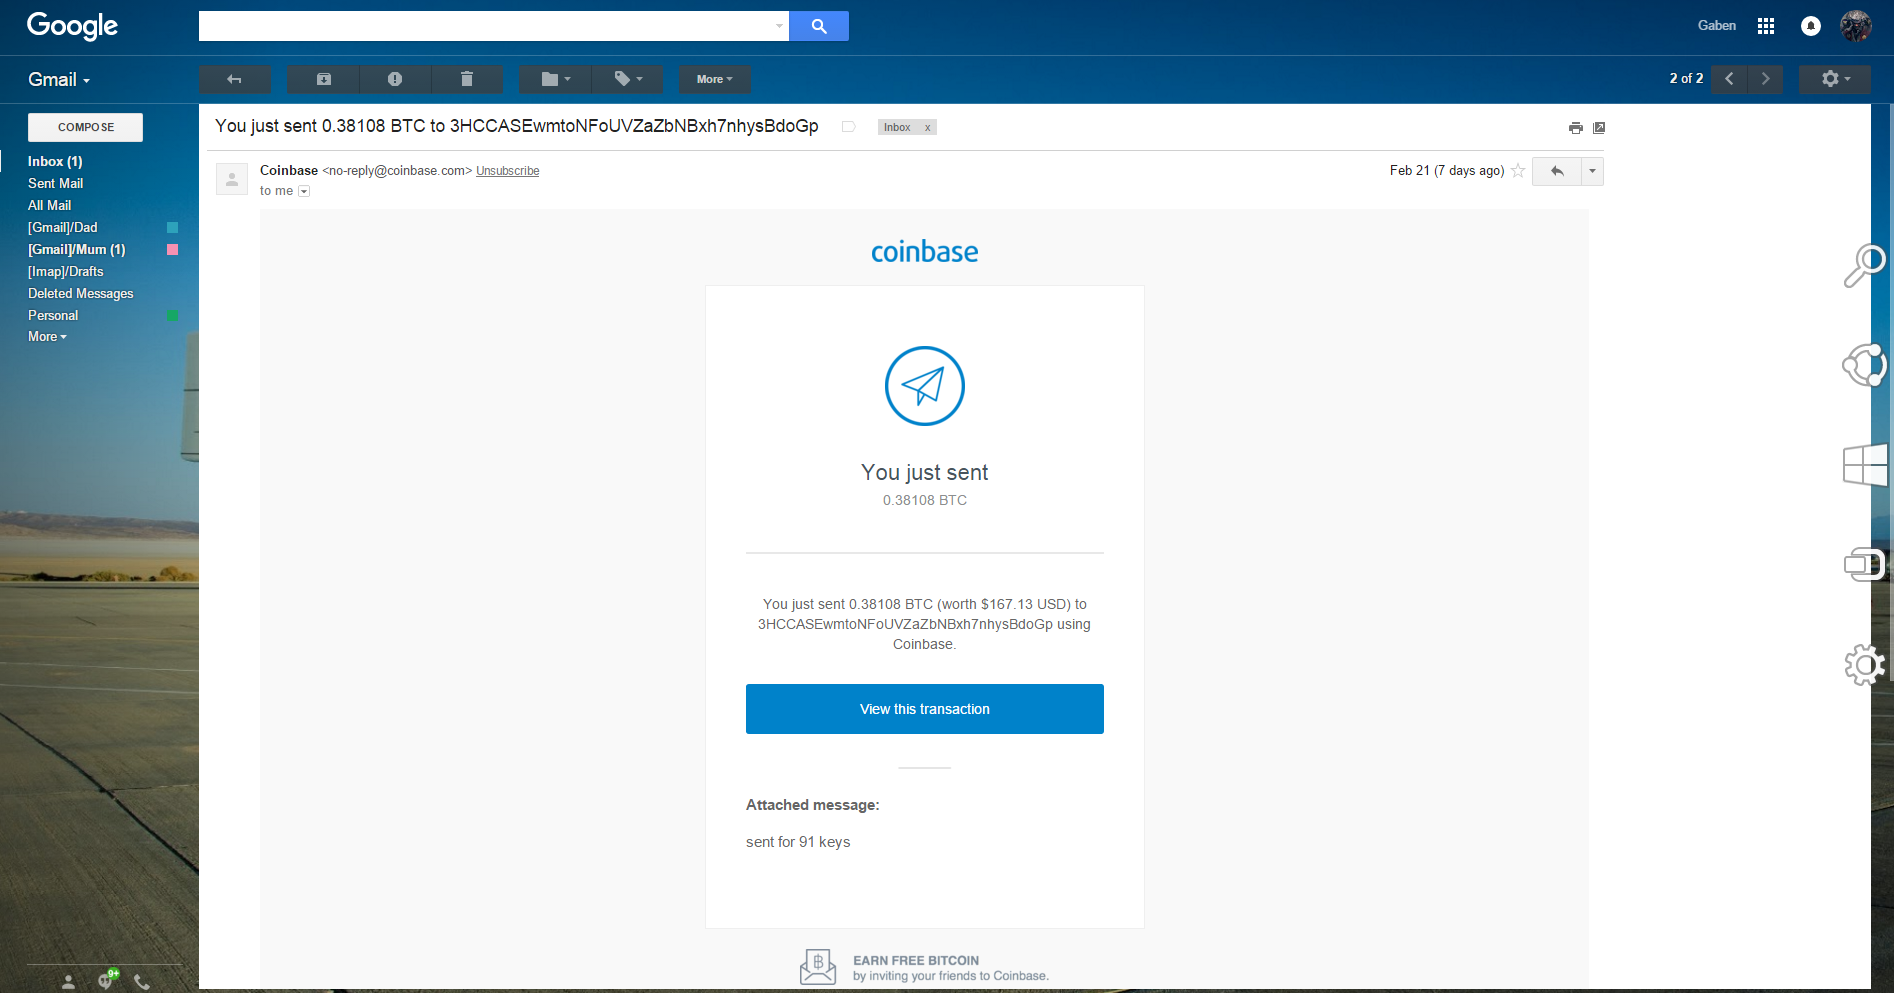Click the 'sent for 91 keys' message text
The image size is (1894, 993).
[798, 842]
